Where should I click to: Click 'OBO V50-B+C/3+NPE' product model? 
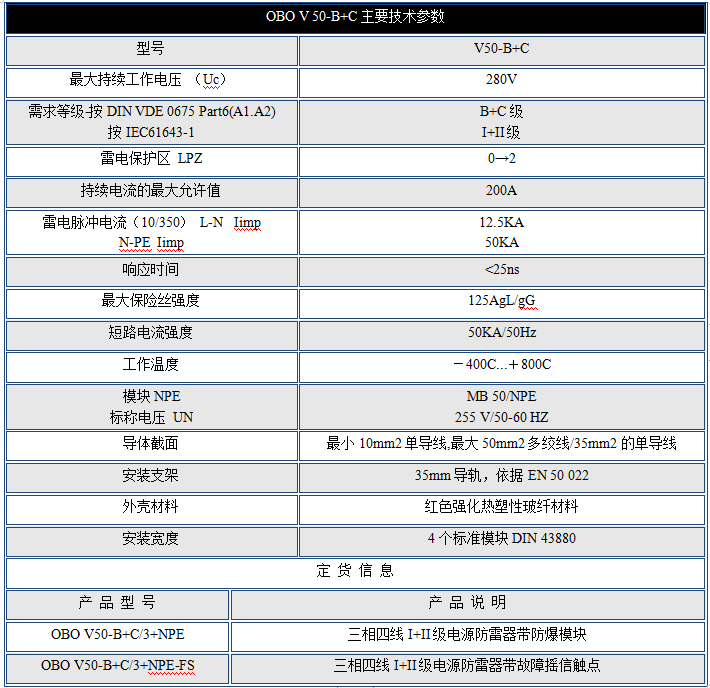tap(118, 635)
